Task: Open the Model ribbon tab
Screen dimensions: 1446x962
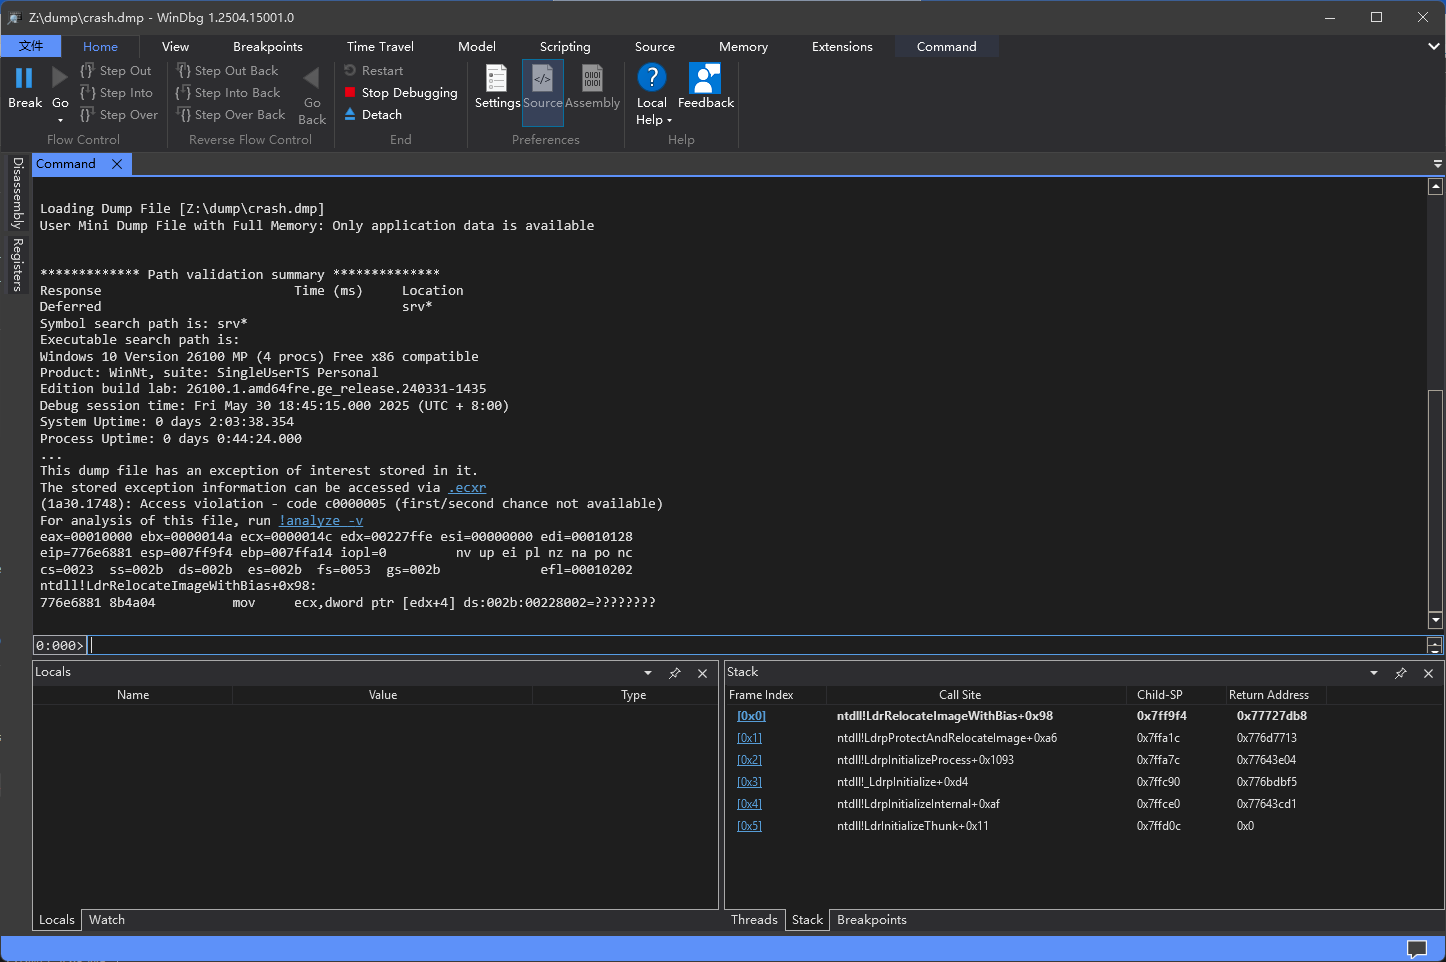Action: click(477, 47)
